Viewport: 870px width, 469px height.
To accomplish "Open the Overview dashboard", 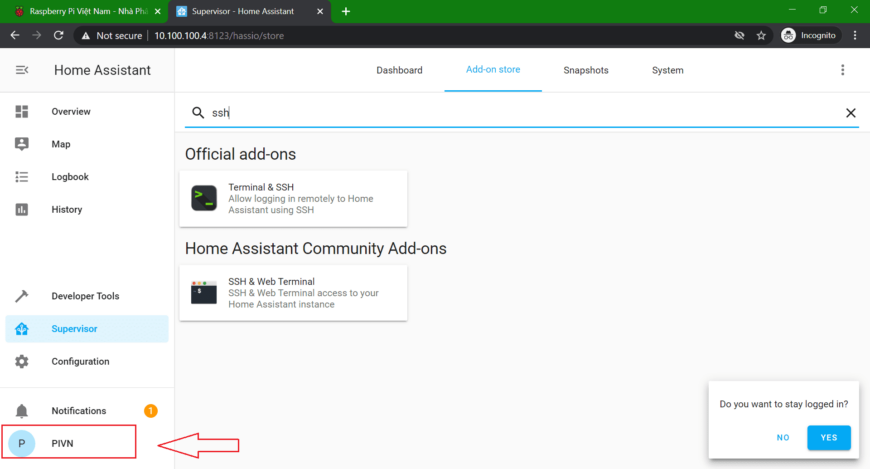I will (x=70, y=112).
